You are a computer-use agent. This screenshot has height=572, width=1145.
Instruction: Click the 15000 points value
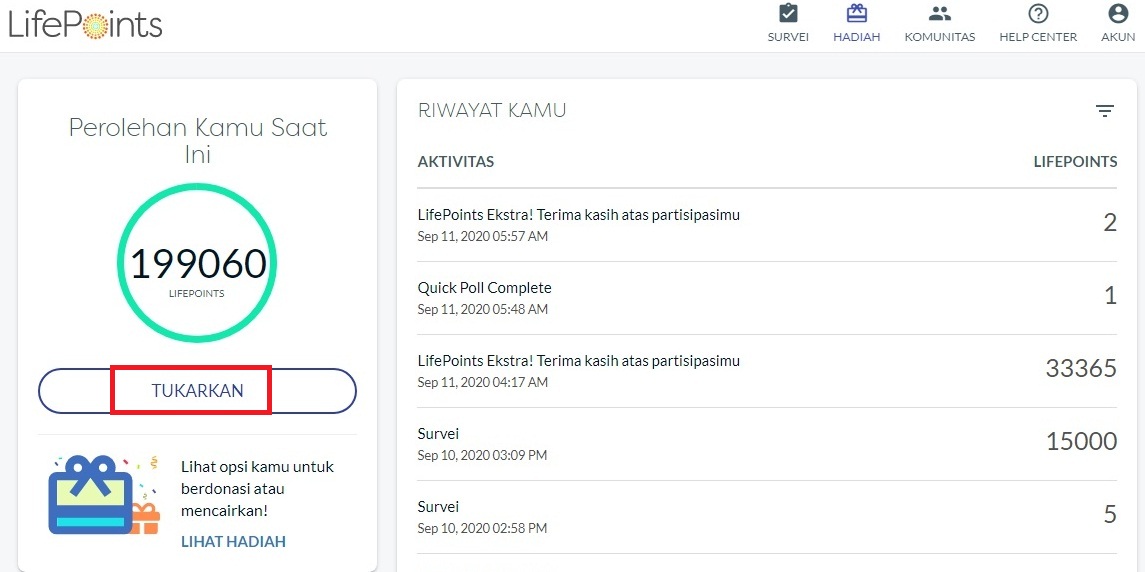[1081, 441]
